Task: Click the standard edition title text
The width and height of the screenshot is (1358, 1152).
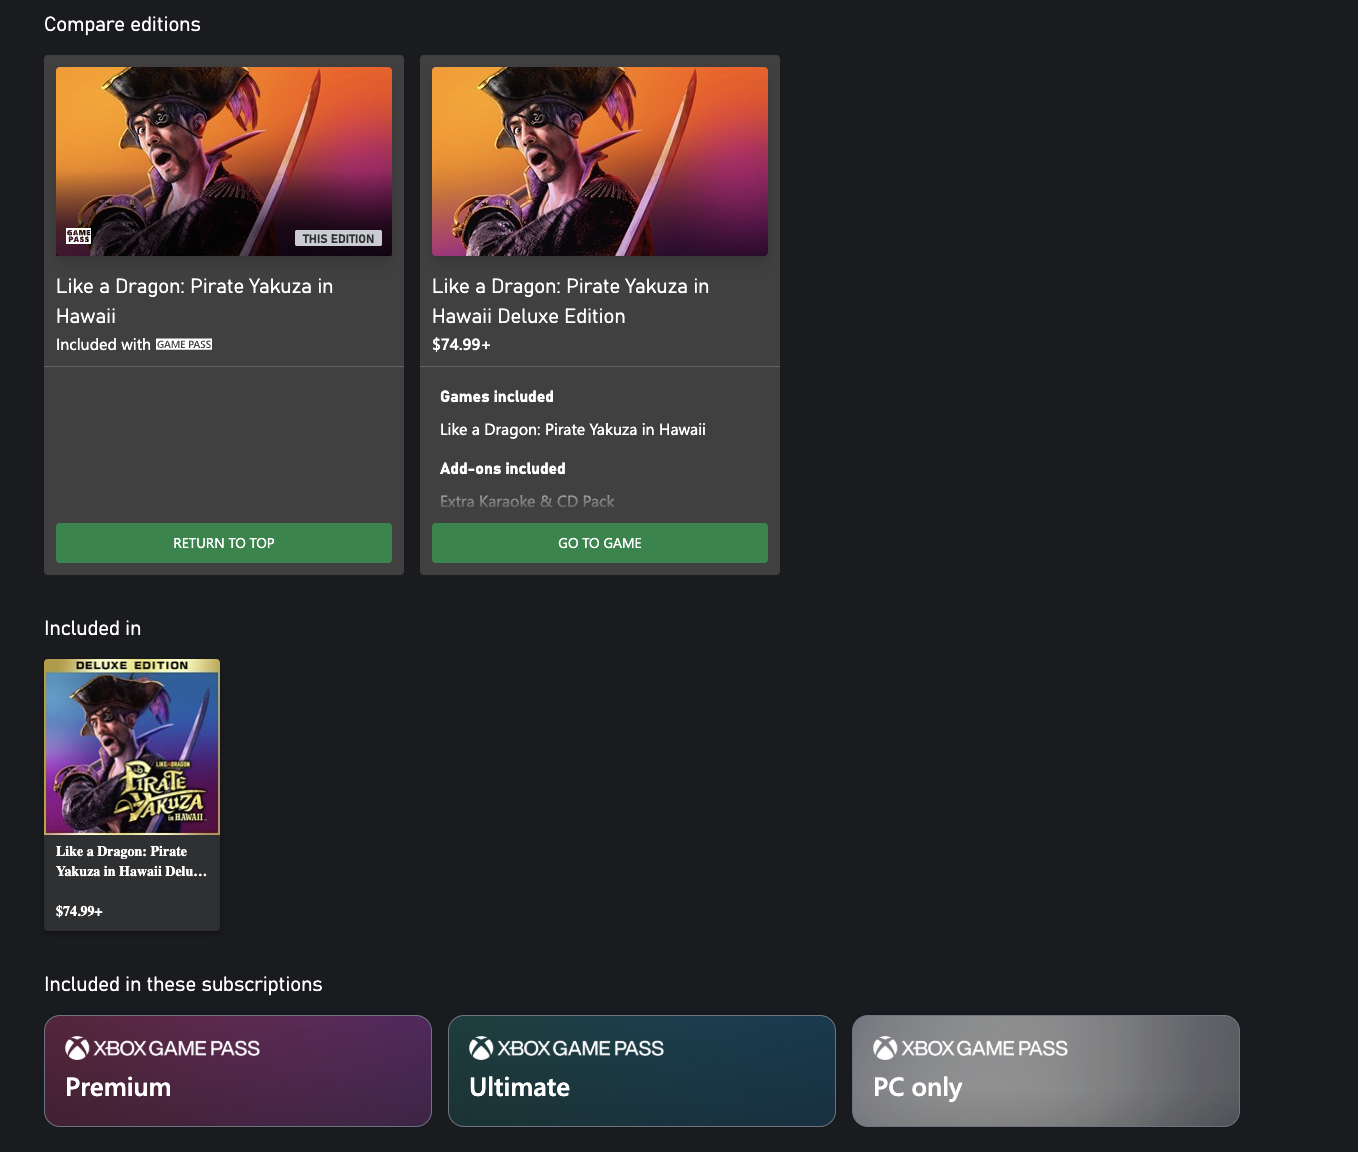Action: [x=194, y=301]
